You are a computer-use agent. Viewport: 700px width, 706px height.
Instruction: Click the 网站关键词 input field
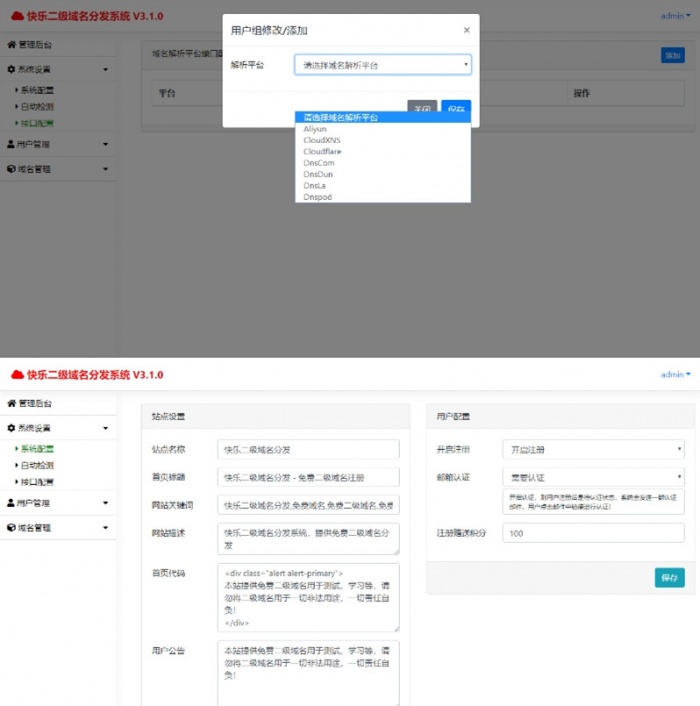308,505
